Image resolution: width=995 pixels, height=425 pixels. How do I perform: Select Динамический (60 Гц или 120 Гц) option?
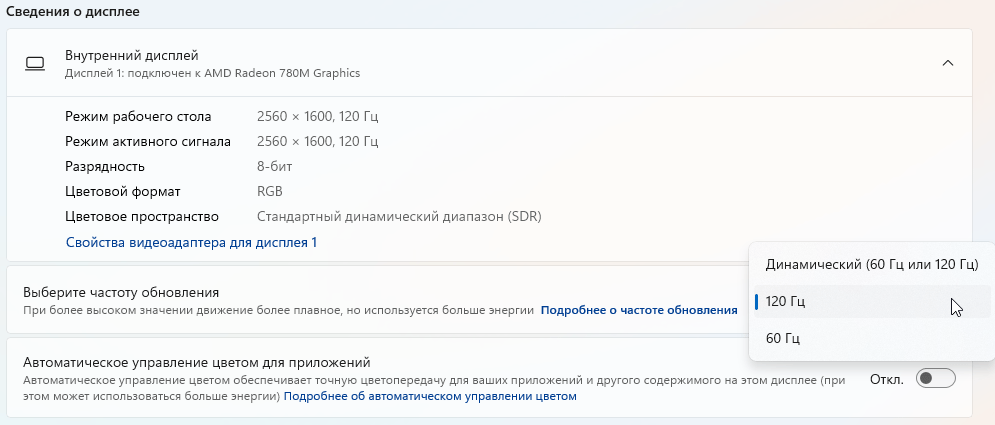pos(871,265)
